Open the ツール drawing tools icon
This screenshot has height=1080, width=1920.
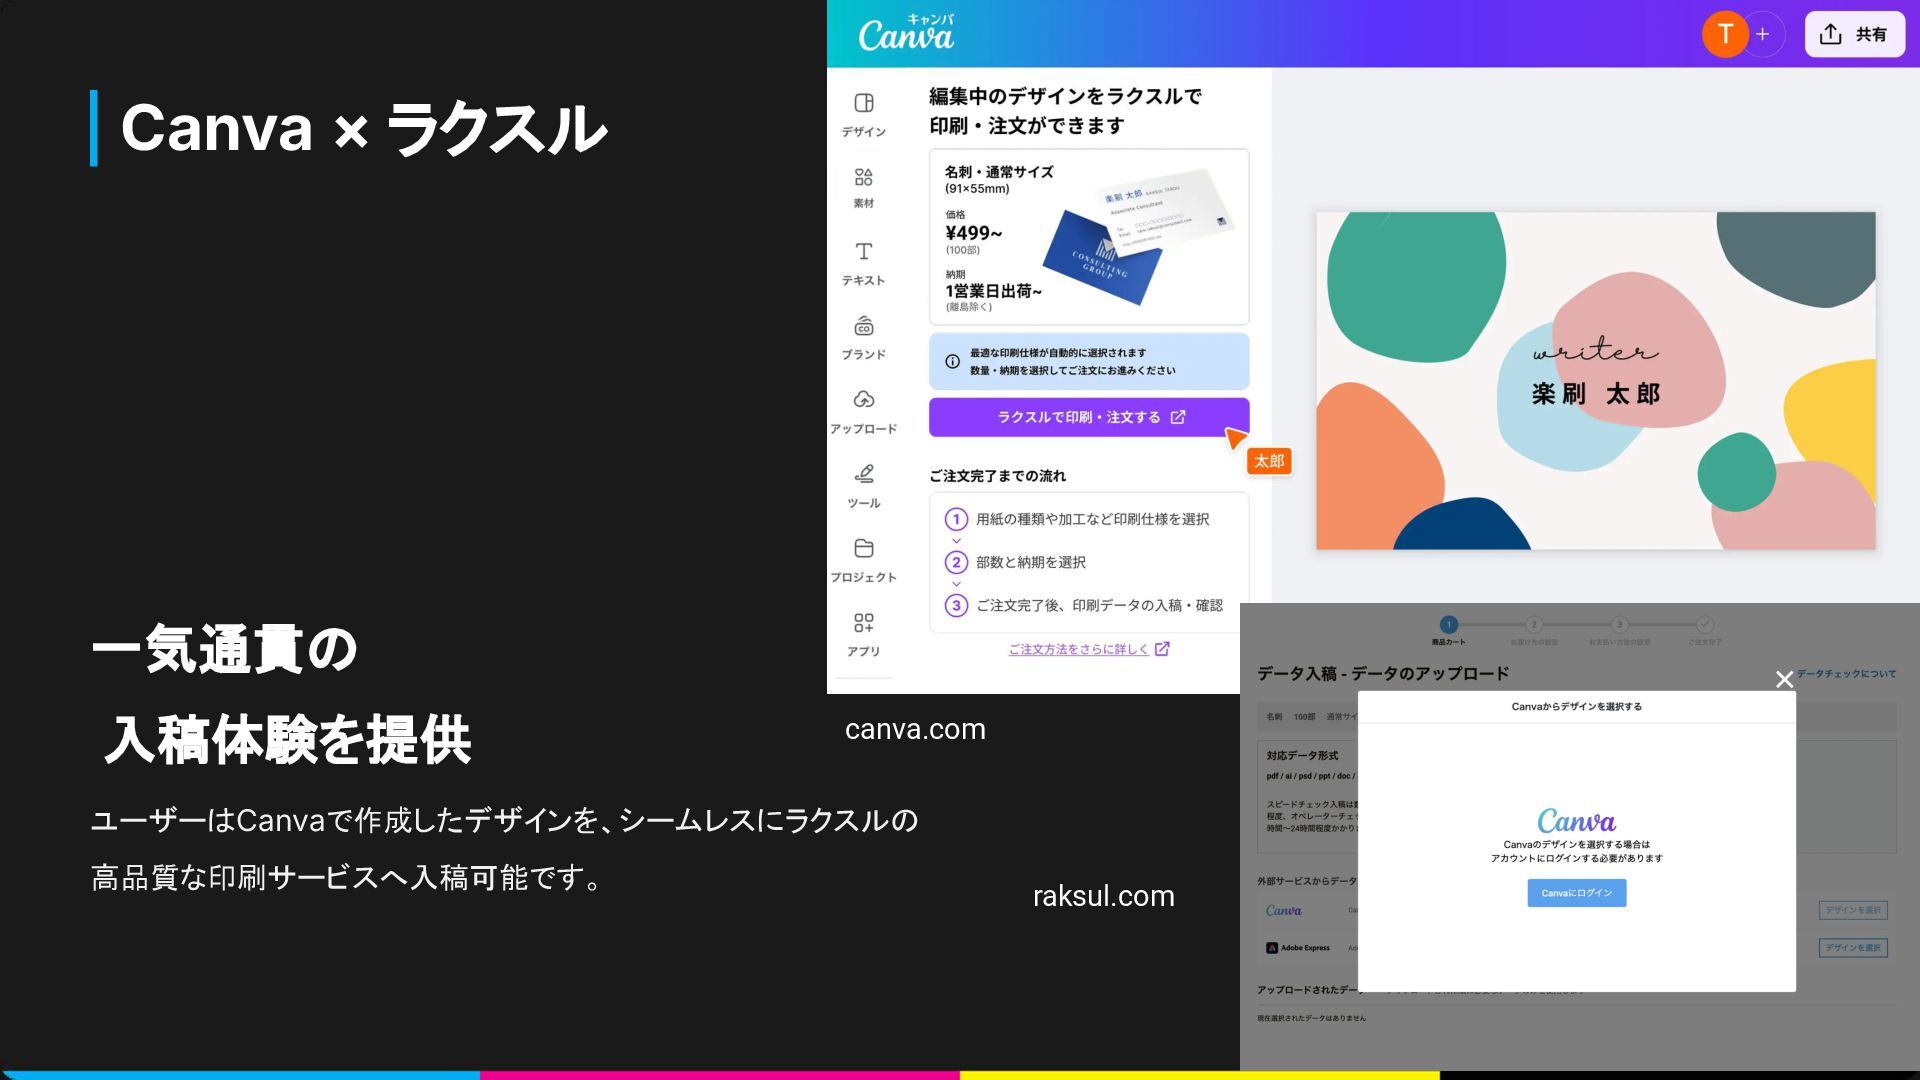coord(864,474)
